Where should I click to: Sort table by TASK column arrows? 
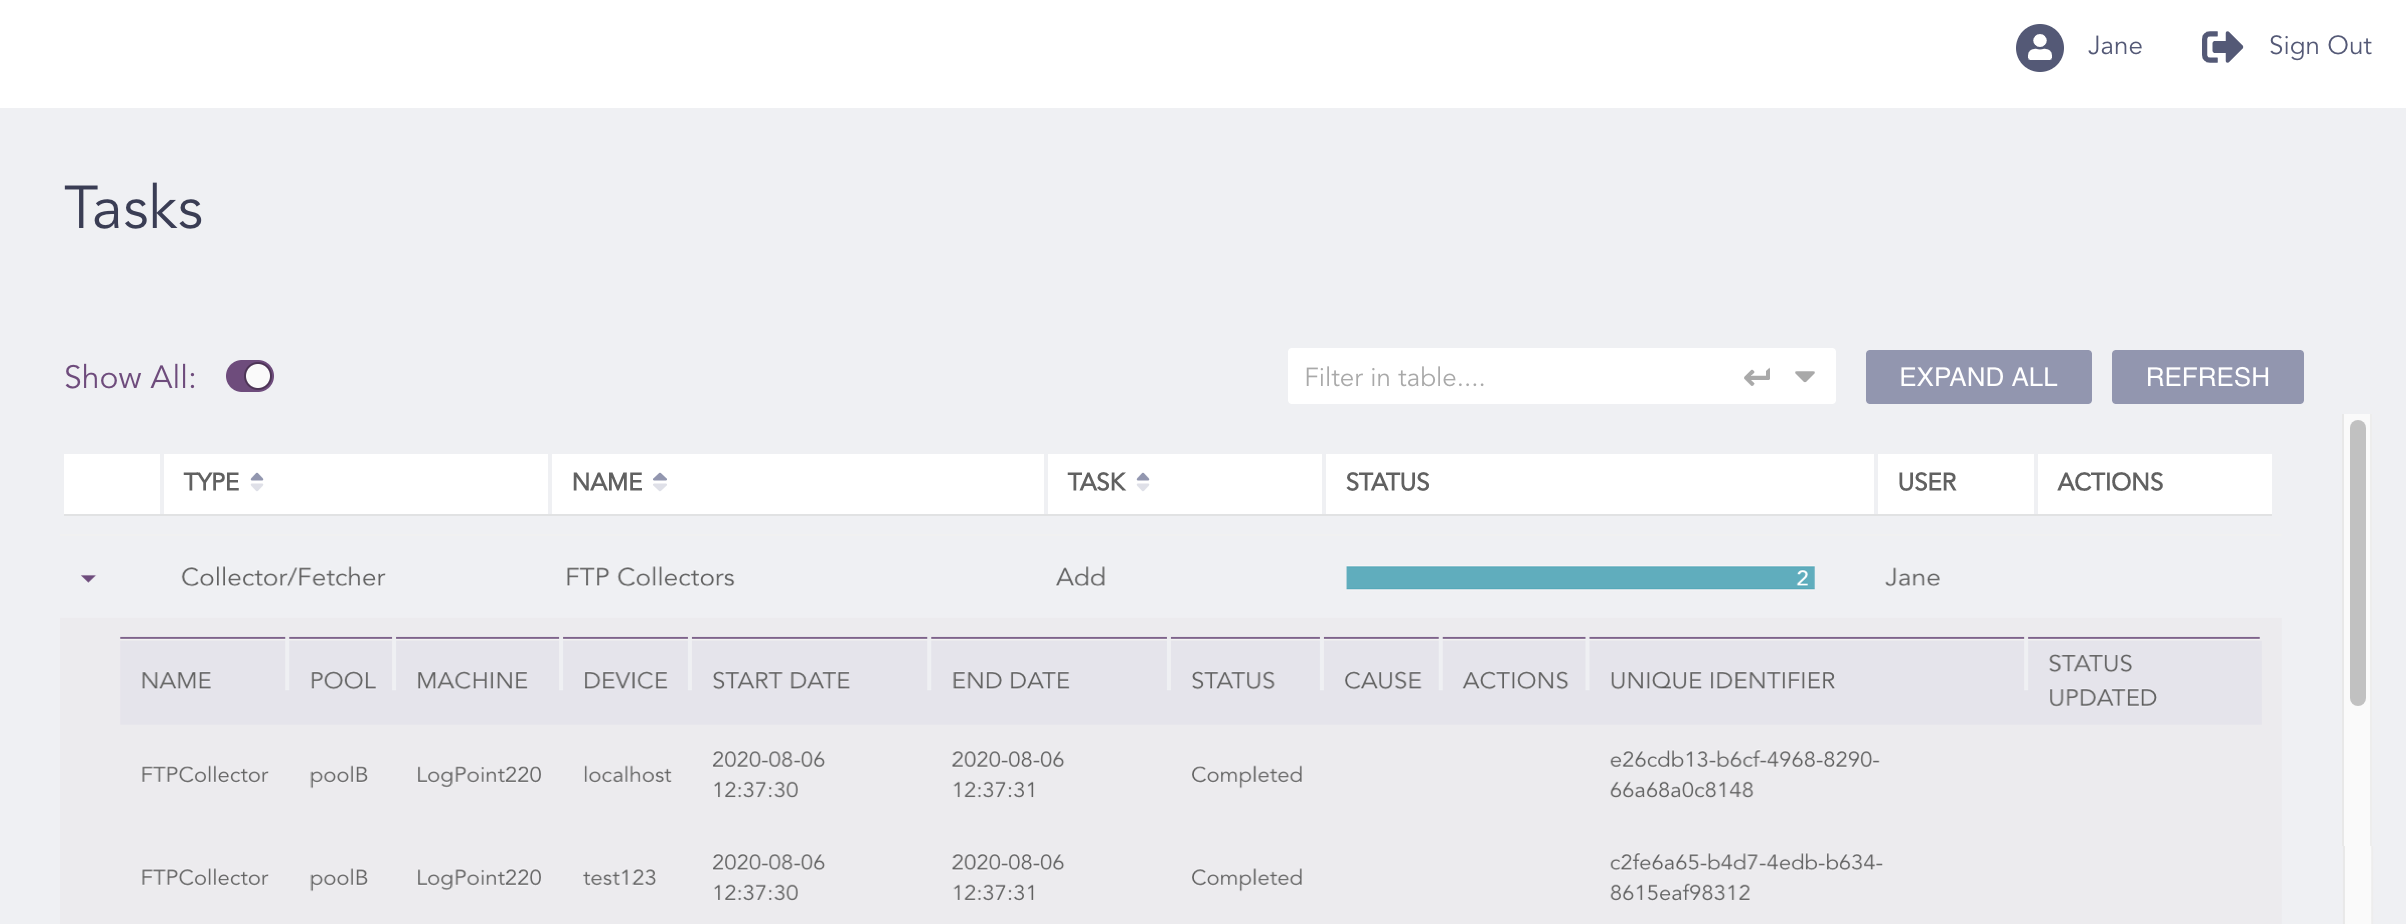[1143, 482]
